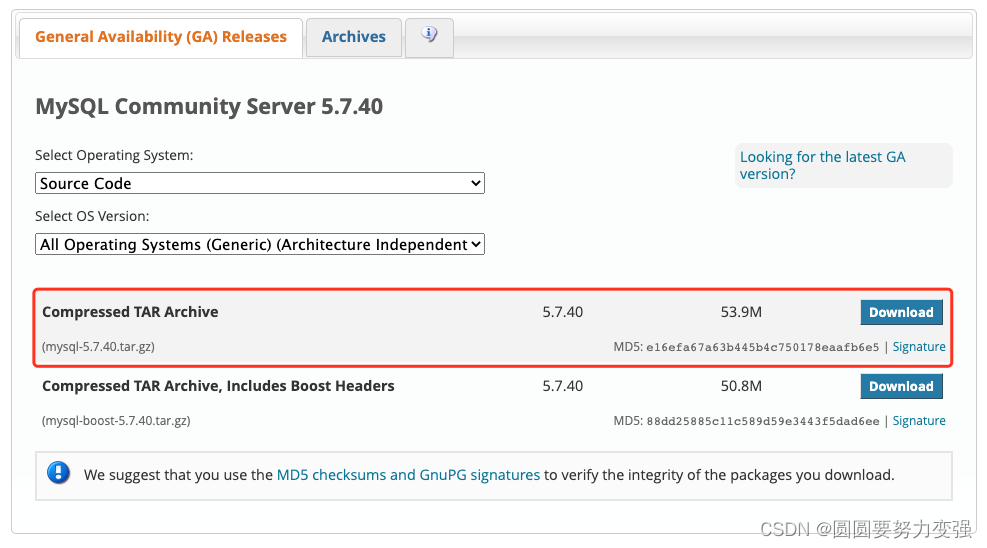This screenshot has height=548, width=987.
Task: Expand the Select Operating System dropdown
Action: coord(260,183)
